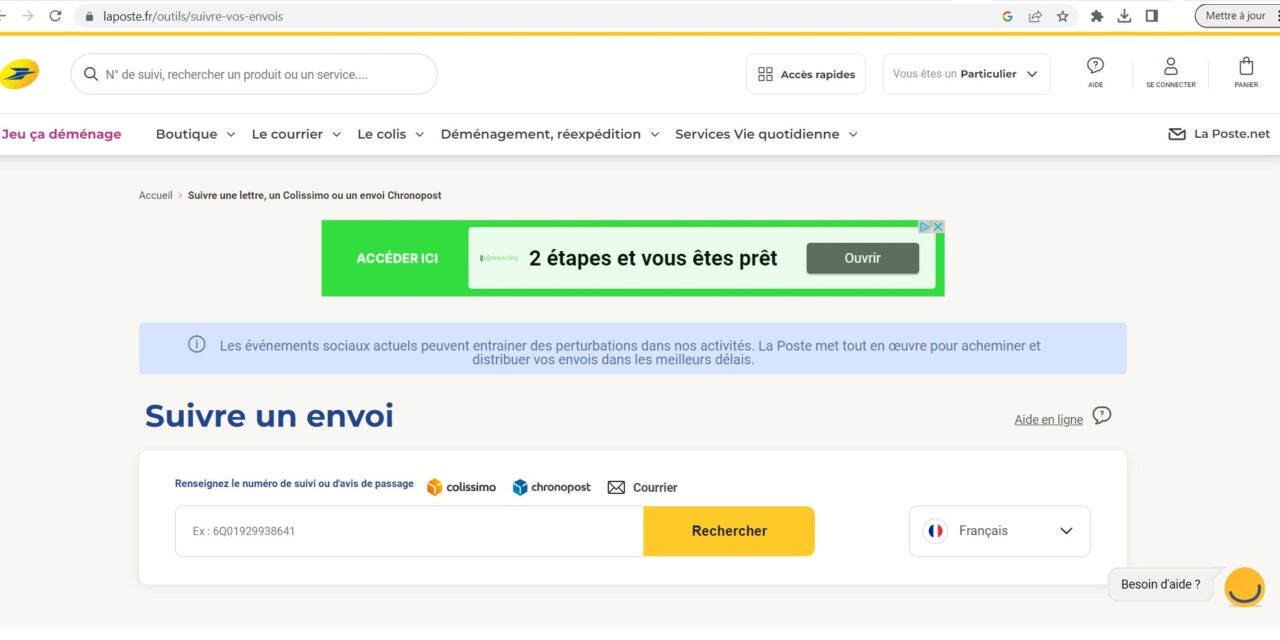
Task: Open the Panier shopping bag
Action: 1246,66
